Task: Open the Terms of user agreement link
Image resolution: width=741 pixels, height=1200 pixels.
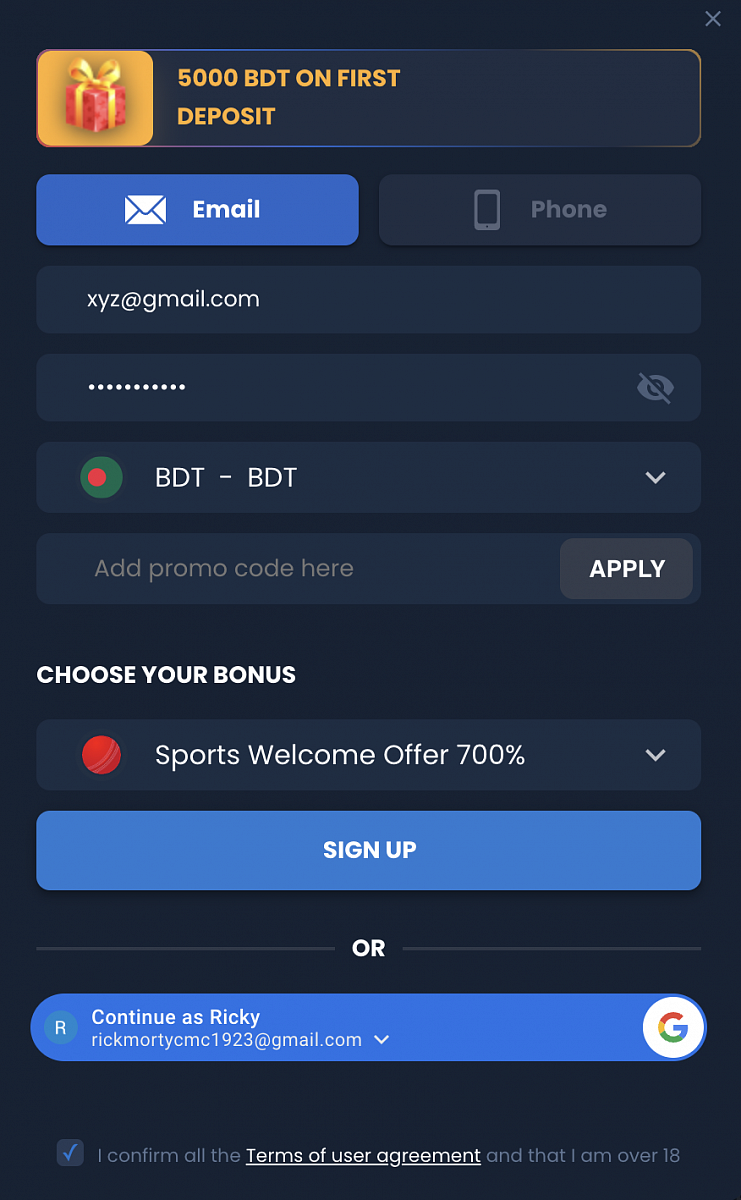Action: [363, 1155]
